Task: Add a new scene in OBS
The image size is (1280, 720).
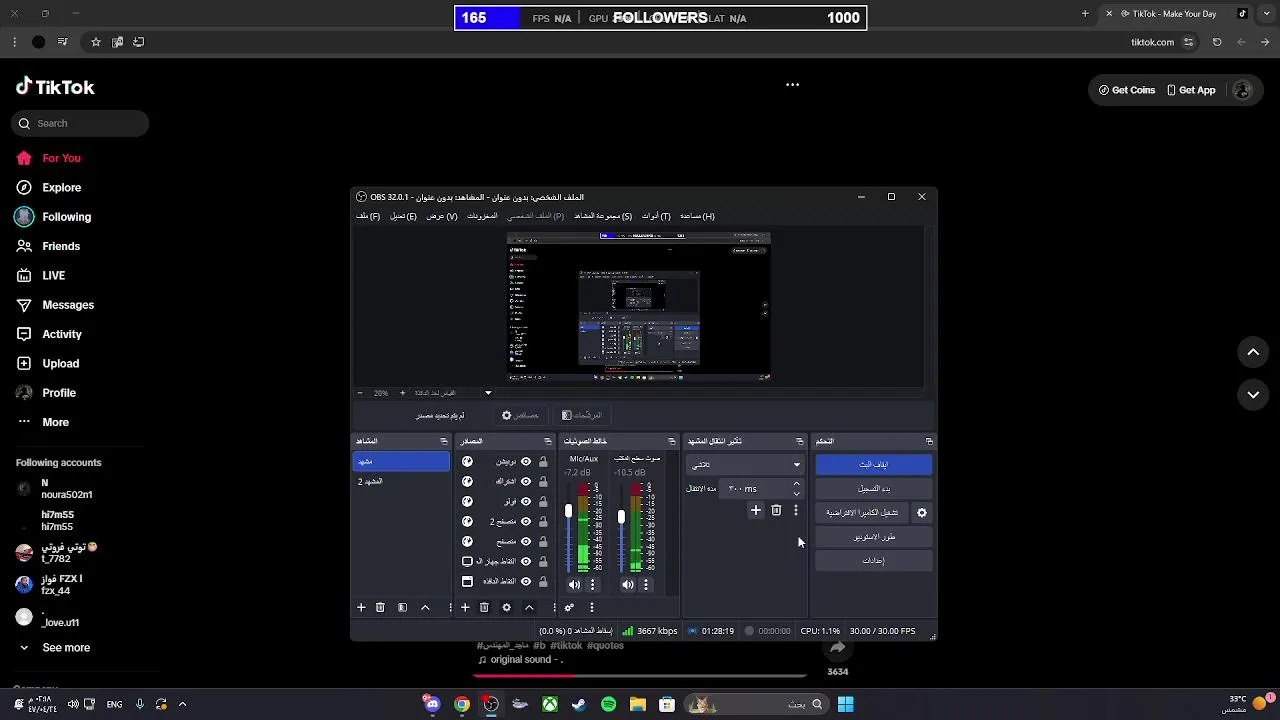Action: click(361, 607)
